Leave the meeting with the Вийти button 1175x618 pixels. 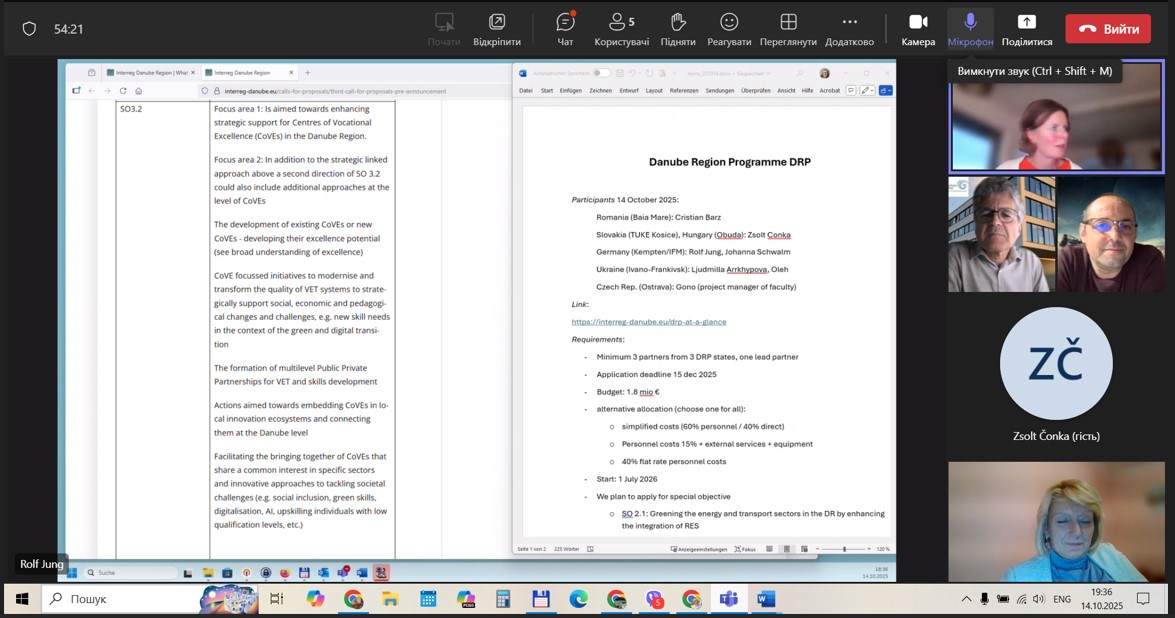[x=1107, y=29]
